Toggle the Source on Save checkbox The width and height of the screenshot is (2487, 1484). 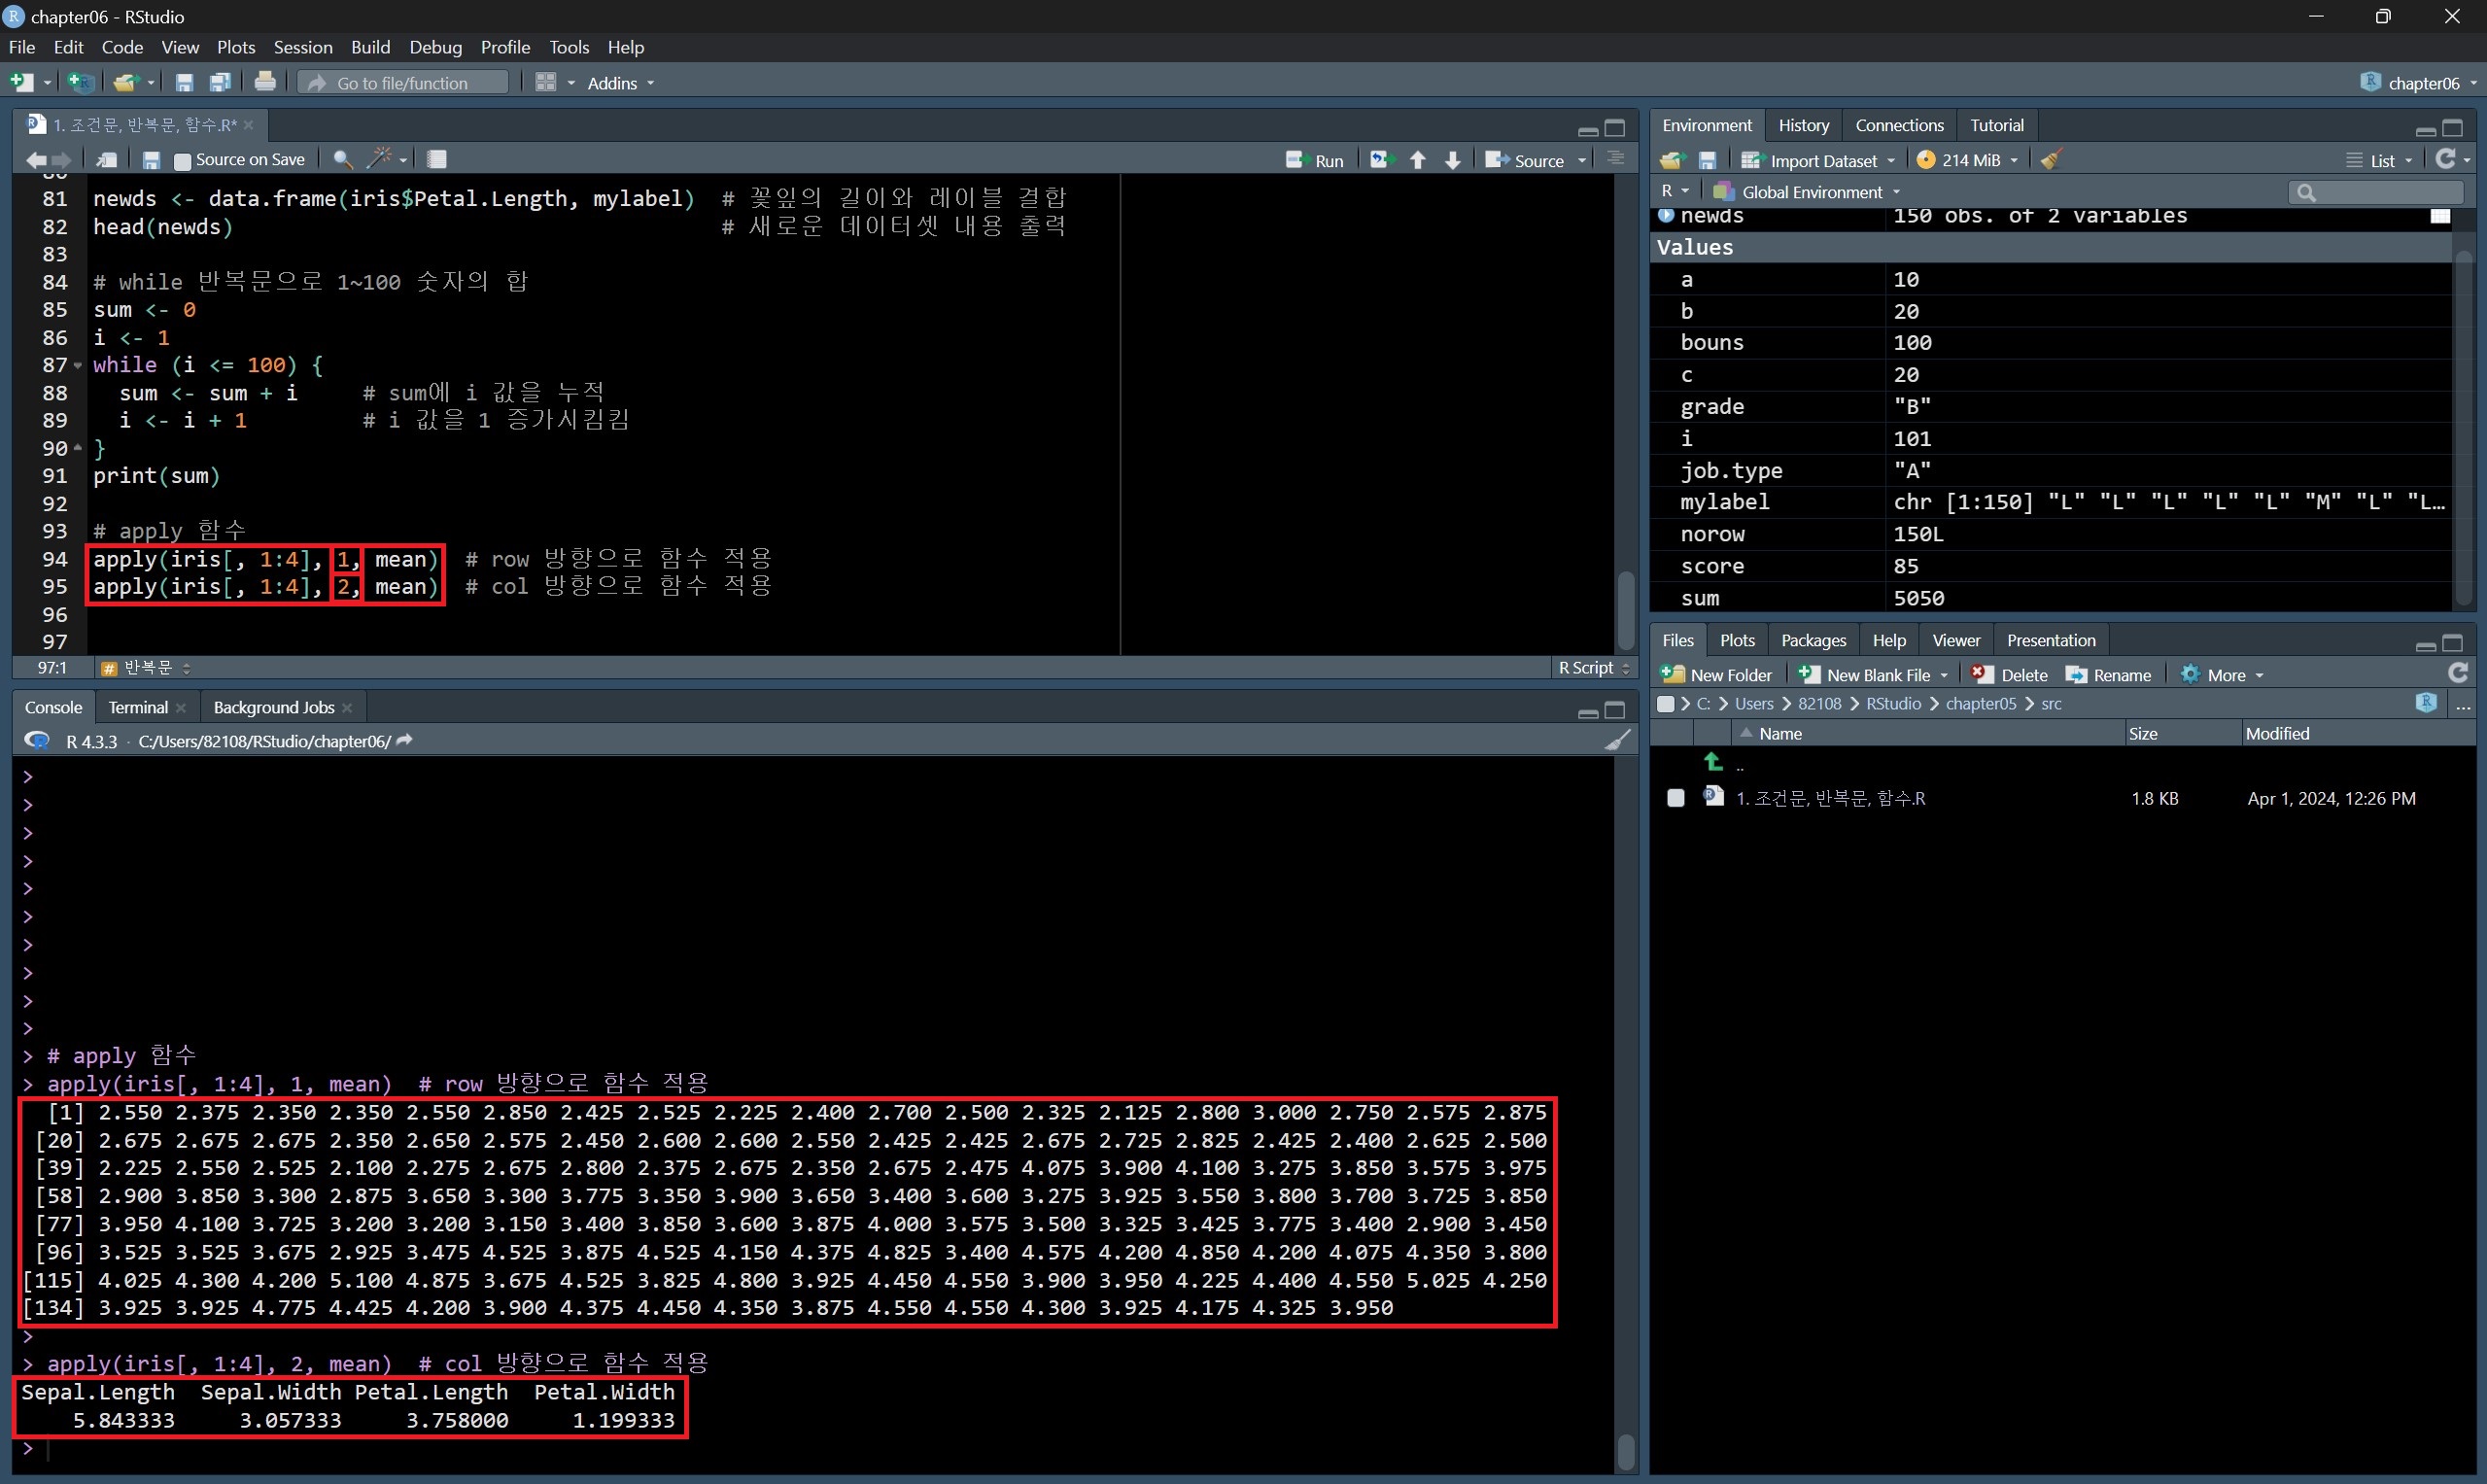183,161
